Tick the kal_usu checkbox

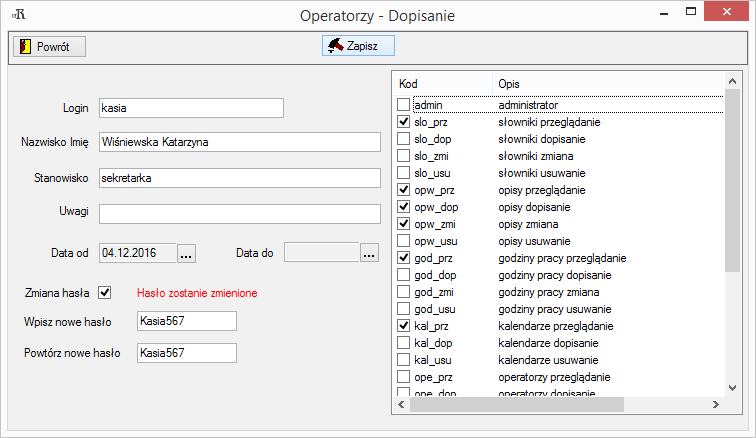(x=404, y=360)
